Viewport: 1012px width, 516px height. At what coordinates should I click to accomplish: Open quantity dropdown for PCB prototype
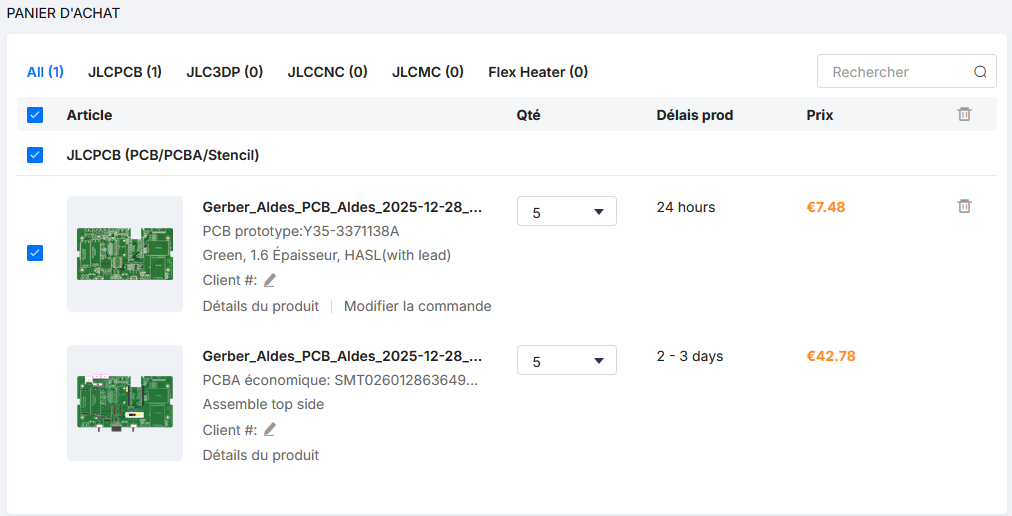coord(566,212)
